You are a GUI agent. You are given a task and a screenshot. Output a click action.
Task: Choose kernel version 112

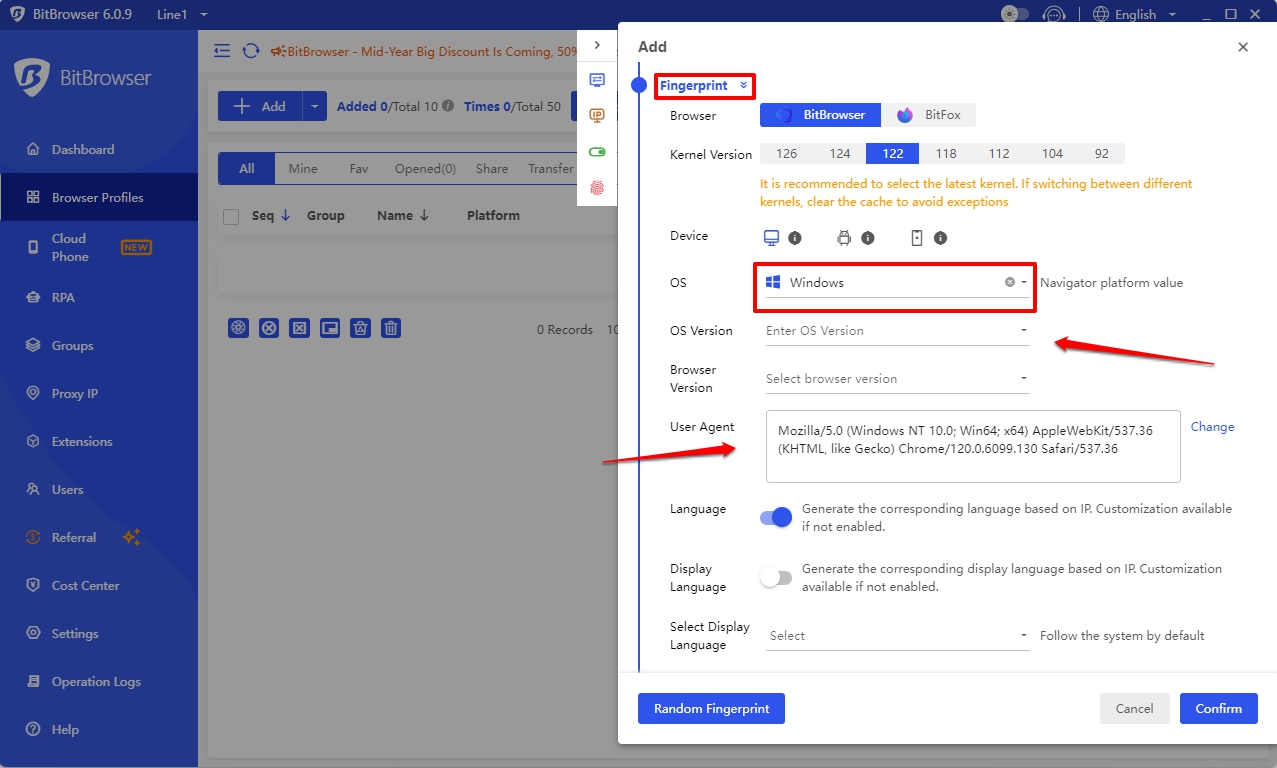tap(999, 154)
